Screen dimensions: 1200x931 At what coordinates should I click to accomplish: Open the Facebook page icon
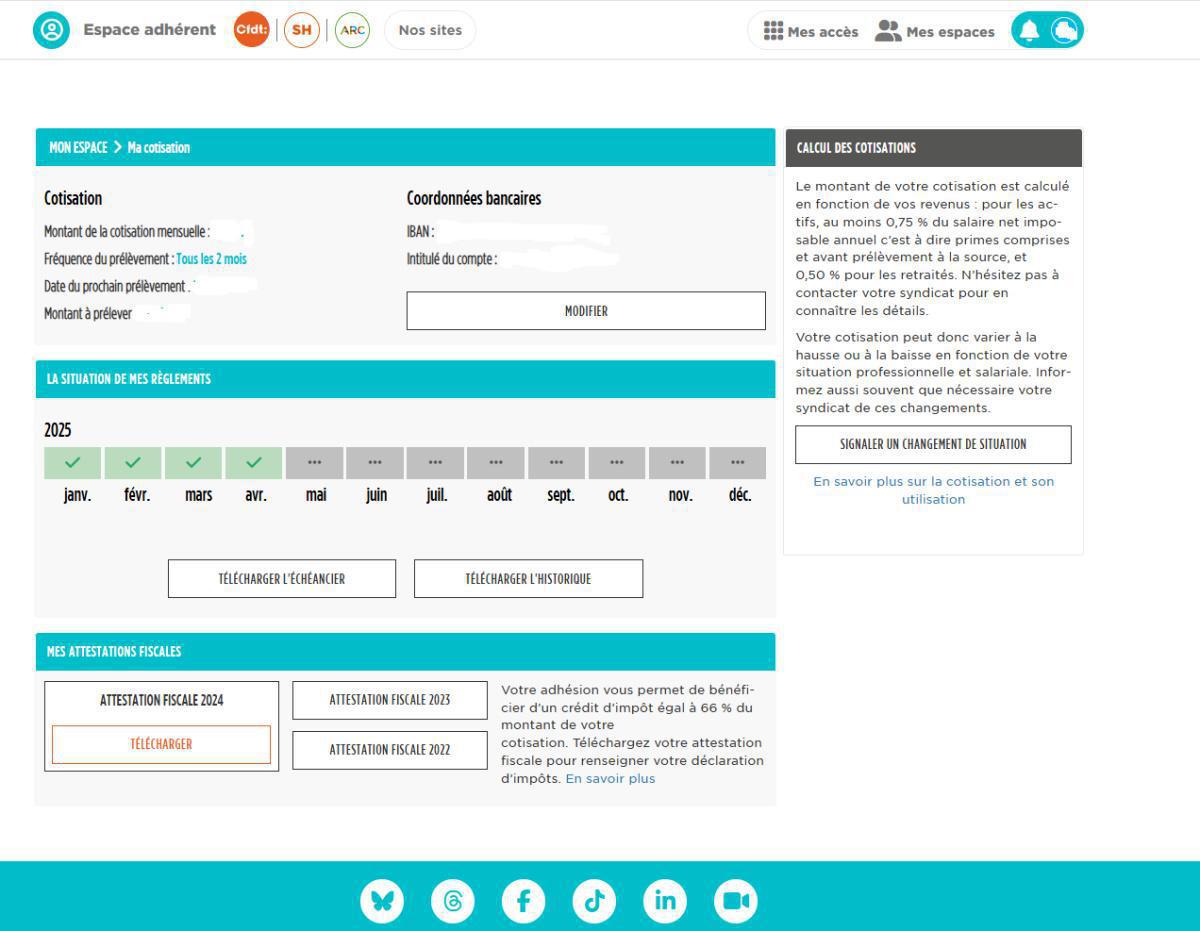click(523, 900)
